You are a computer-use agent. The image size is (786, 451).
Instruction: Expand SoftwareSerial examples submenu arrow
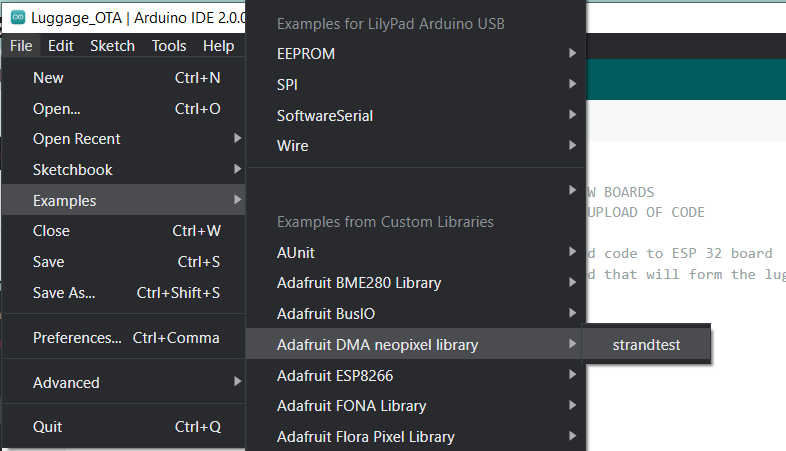click(572, 115)
